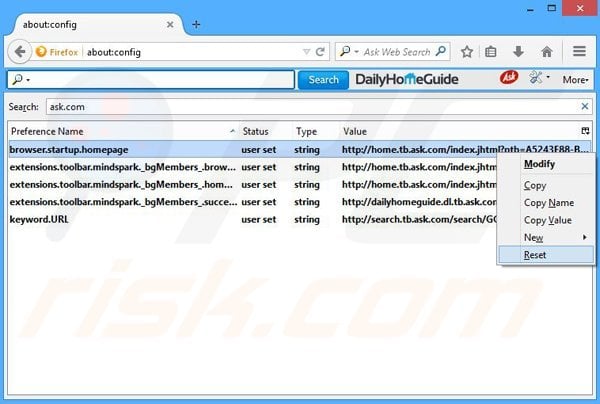Sort by the Preference Name column

coord(123,132)
